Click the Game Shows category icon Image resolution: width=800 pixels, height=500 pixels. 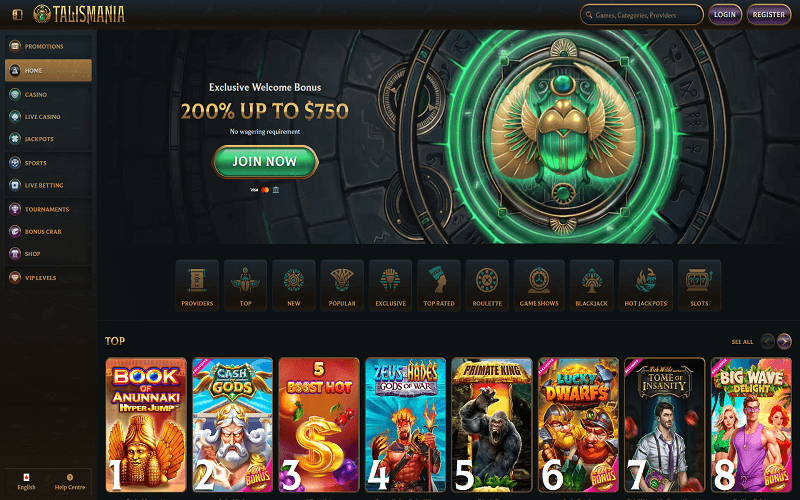tap(539, 285)
